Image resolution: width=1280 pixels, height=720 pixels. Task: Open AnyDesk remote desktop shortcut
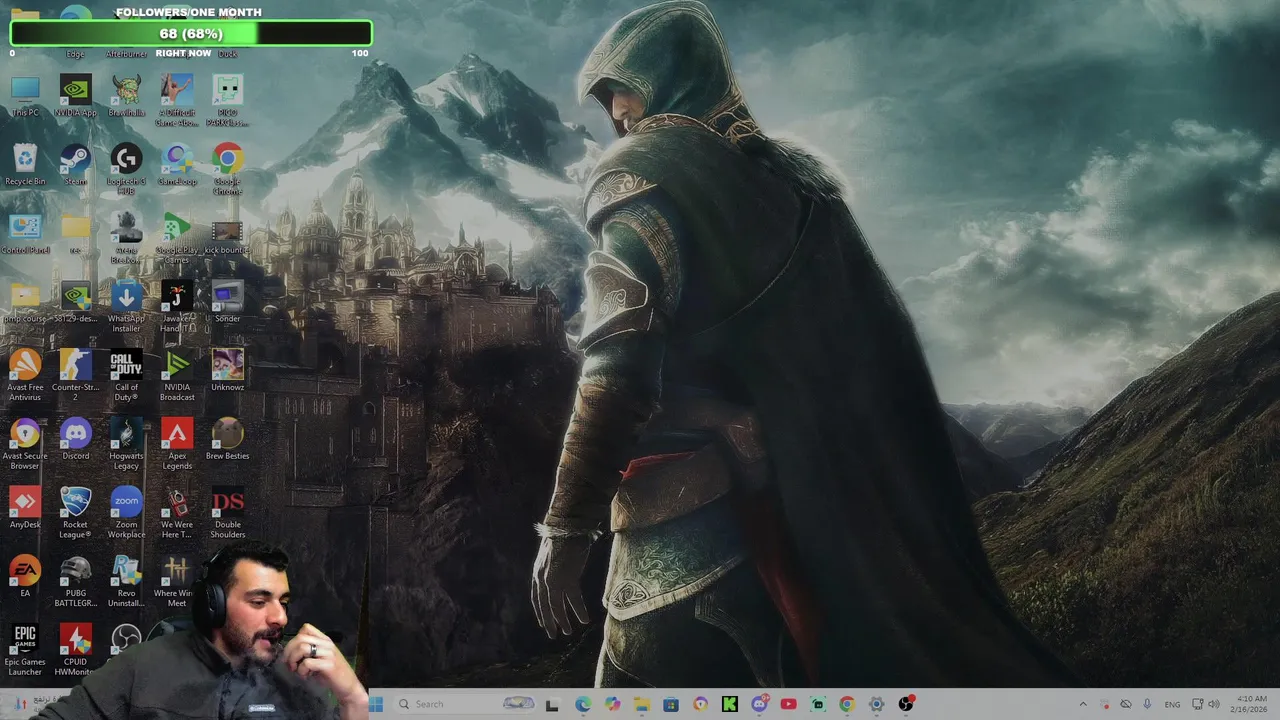pyautogui.click(x=25, y=509)
